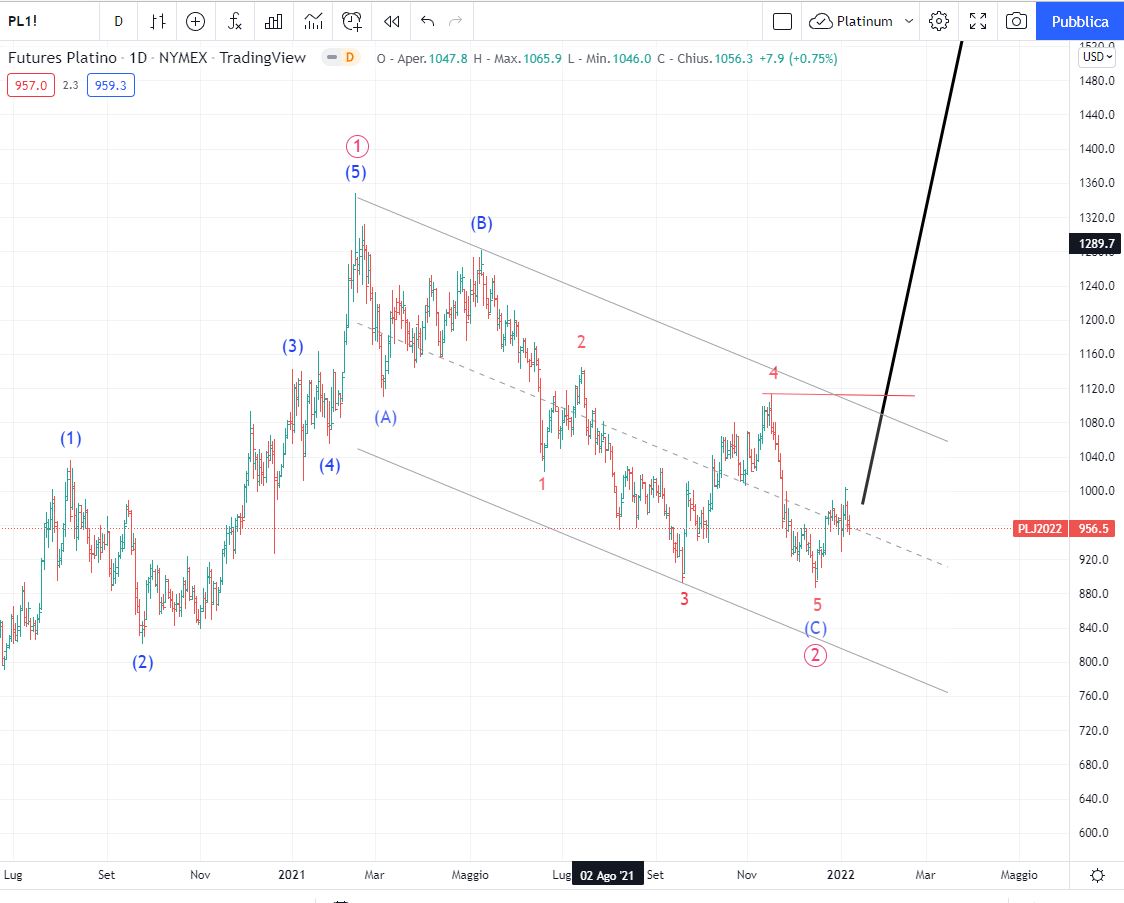Image resolution: width=1124 pixels, height=903 pixels.
Task: Select the blue (5) wave label
Action: click(356, 172)
